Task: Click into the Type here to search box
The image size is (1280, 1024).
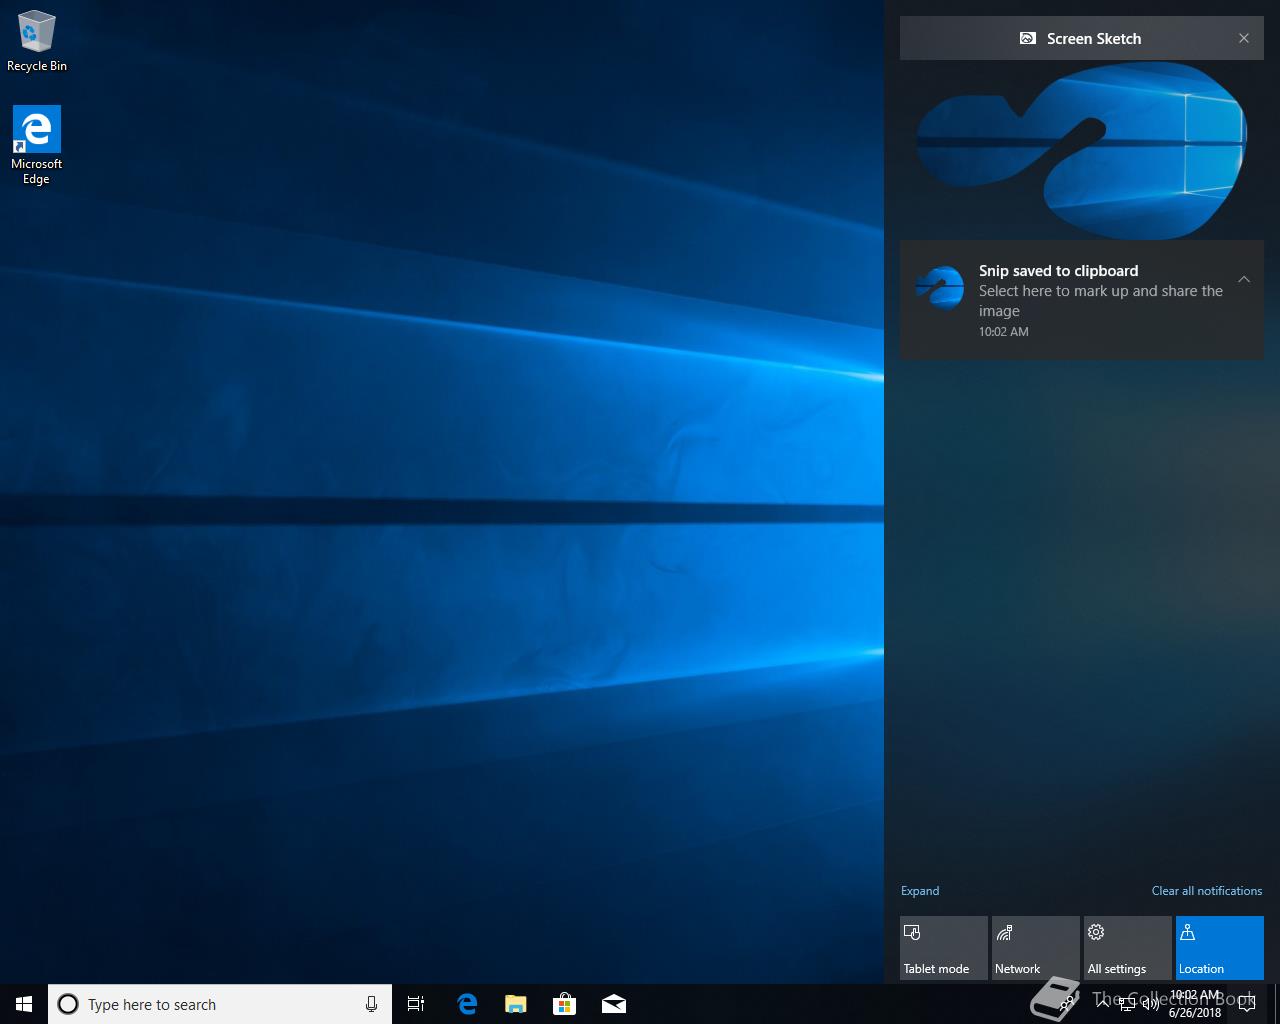Action: pyautogui.click(x=220, y=1004)
